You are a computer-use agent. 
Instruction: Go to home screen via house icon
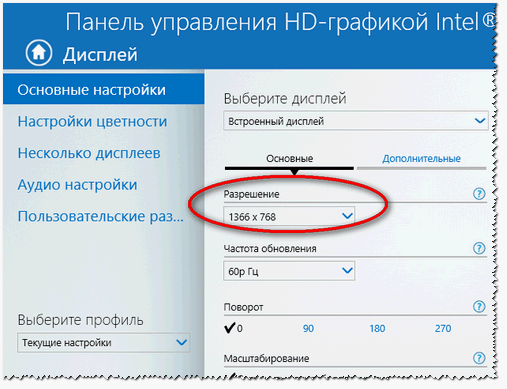pyautogui.click(x=39, y=53)
